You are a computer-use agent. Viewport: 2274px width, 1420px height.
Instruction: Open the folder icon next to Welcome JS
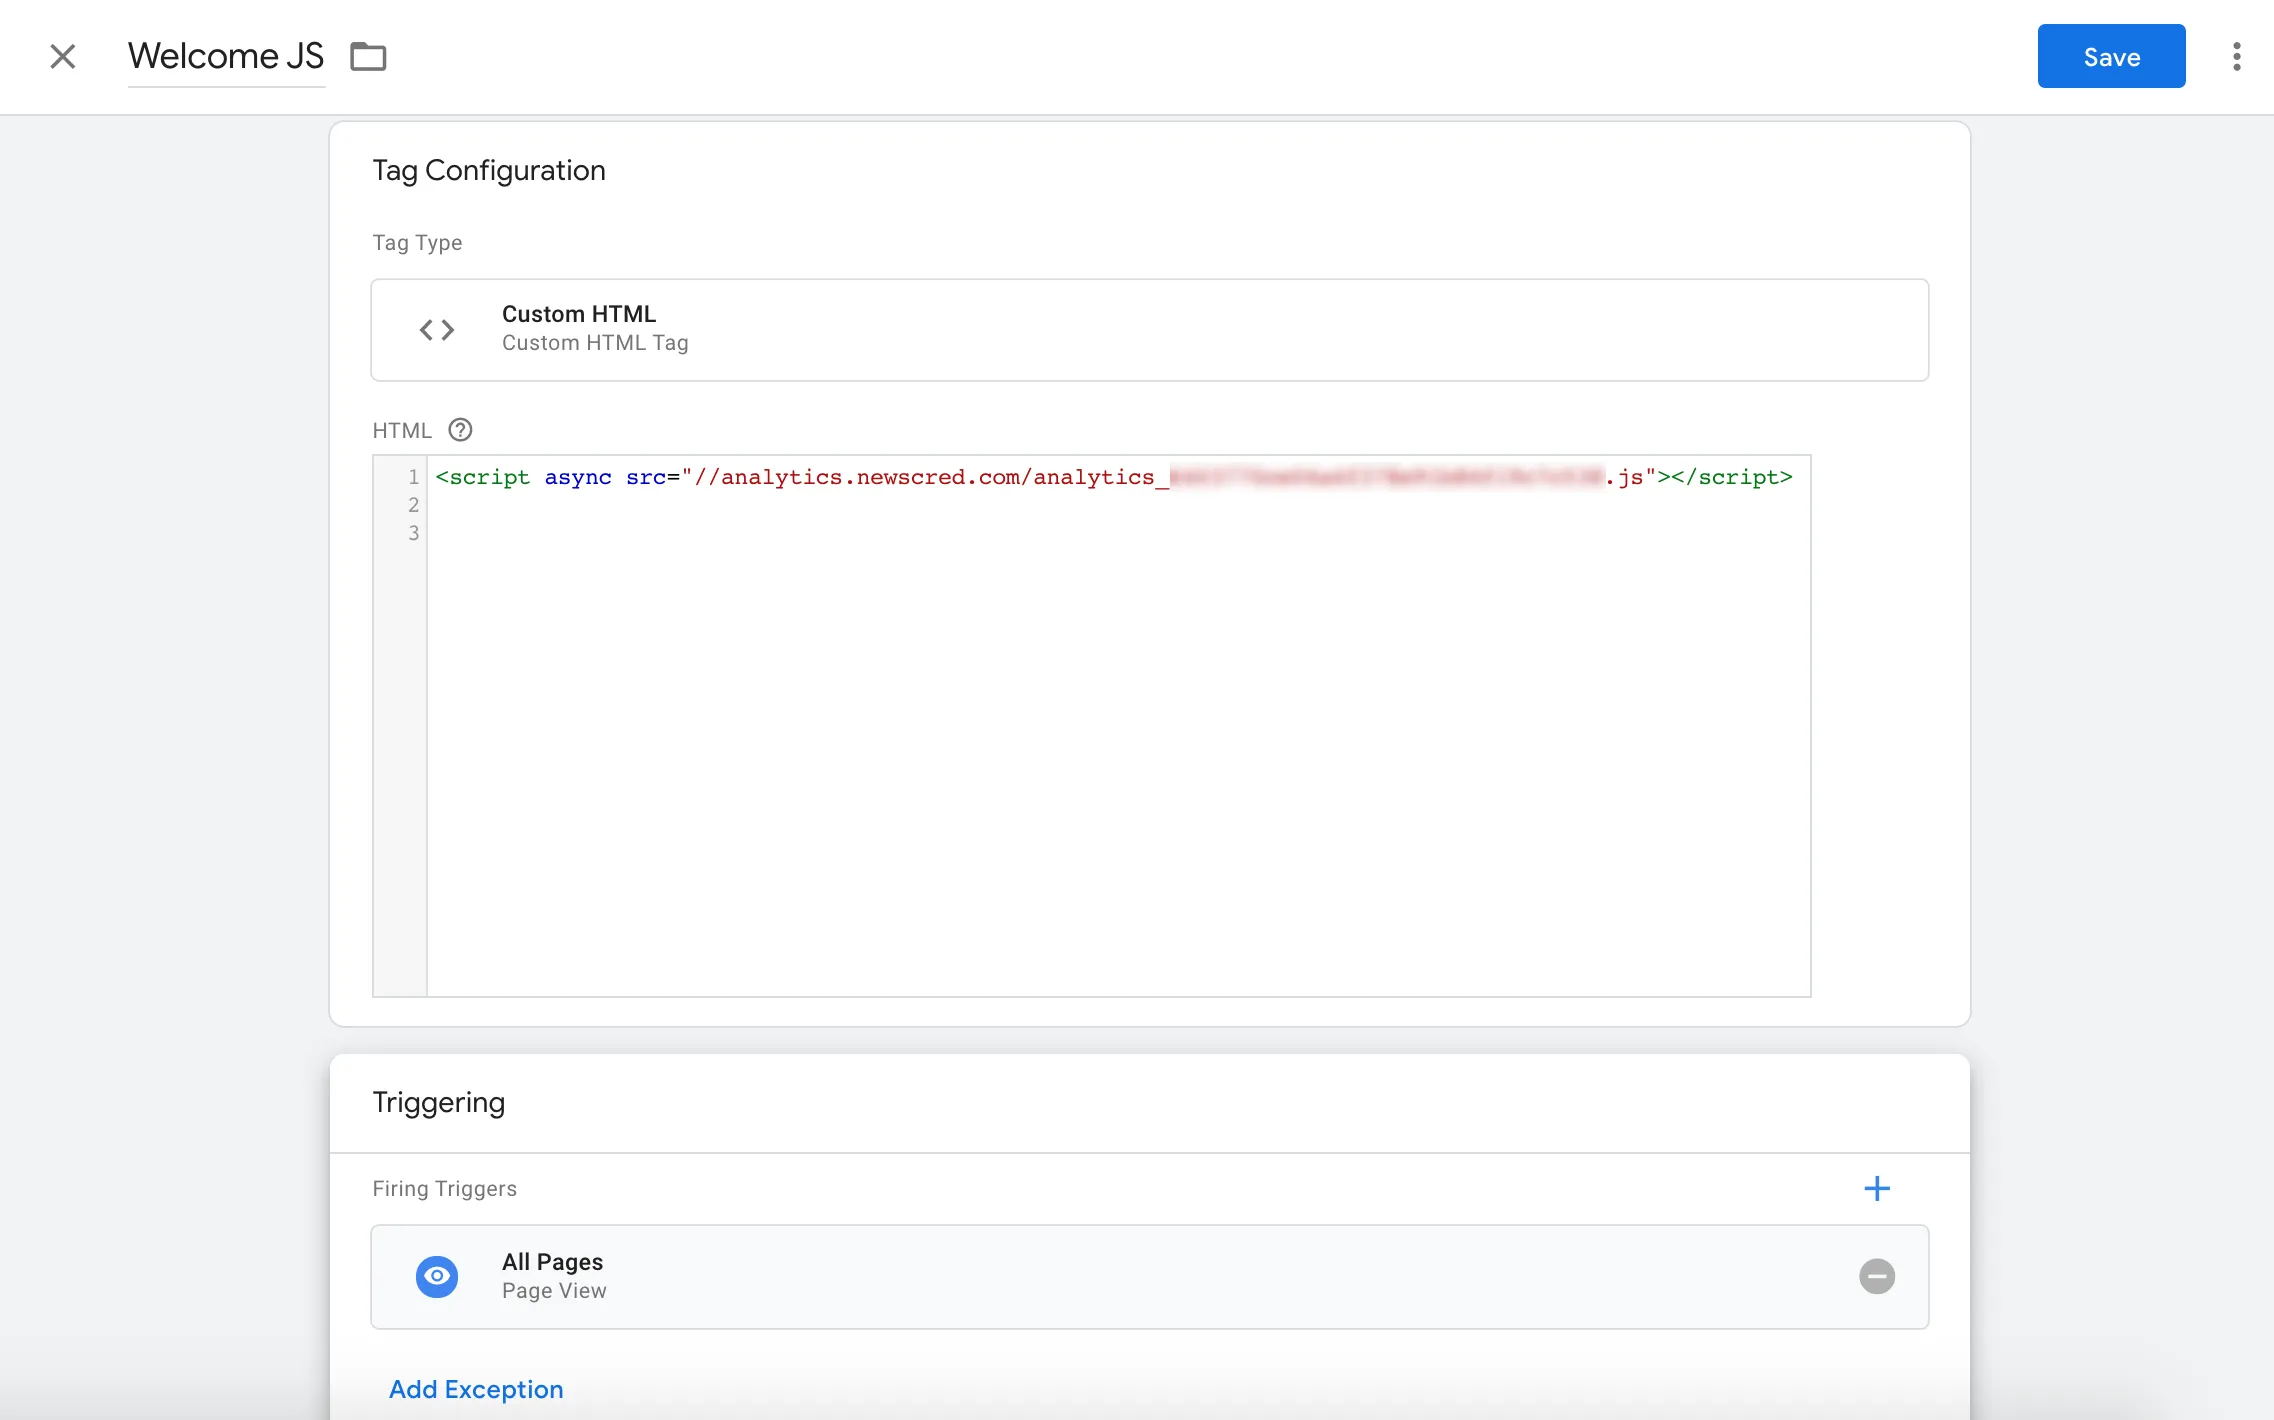coord(368,57)
